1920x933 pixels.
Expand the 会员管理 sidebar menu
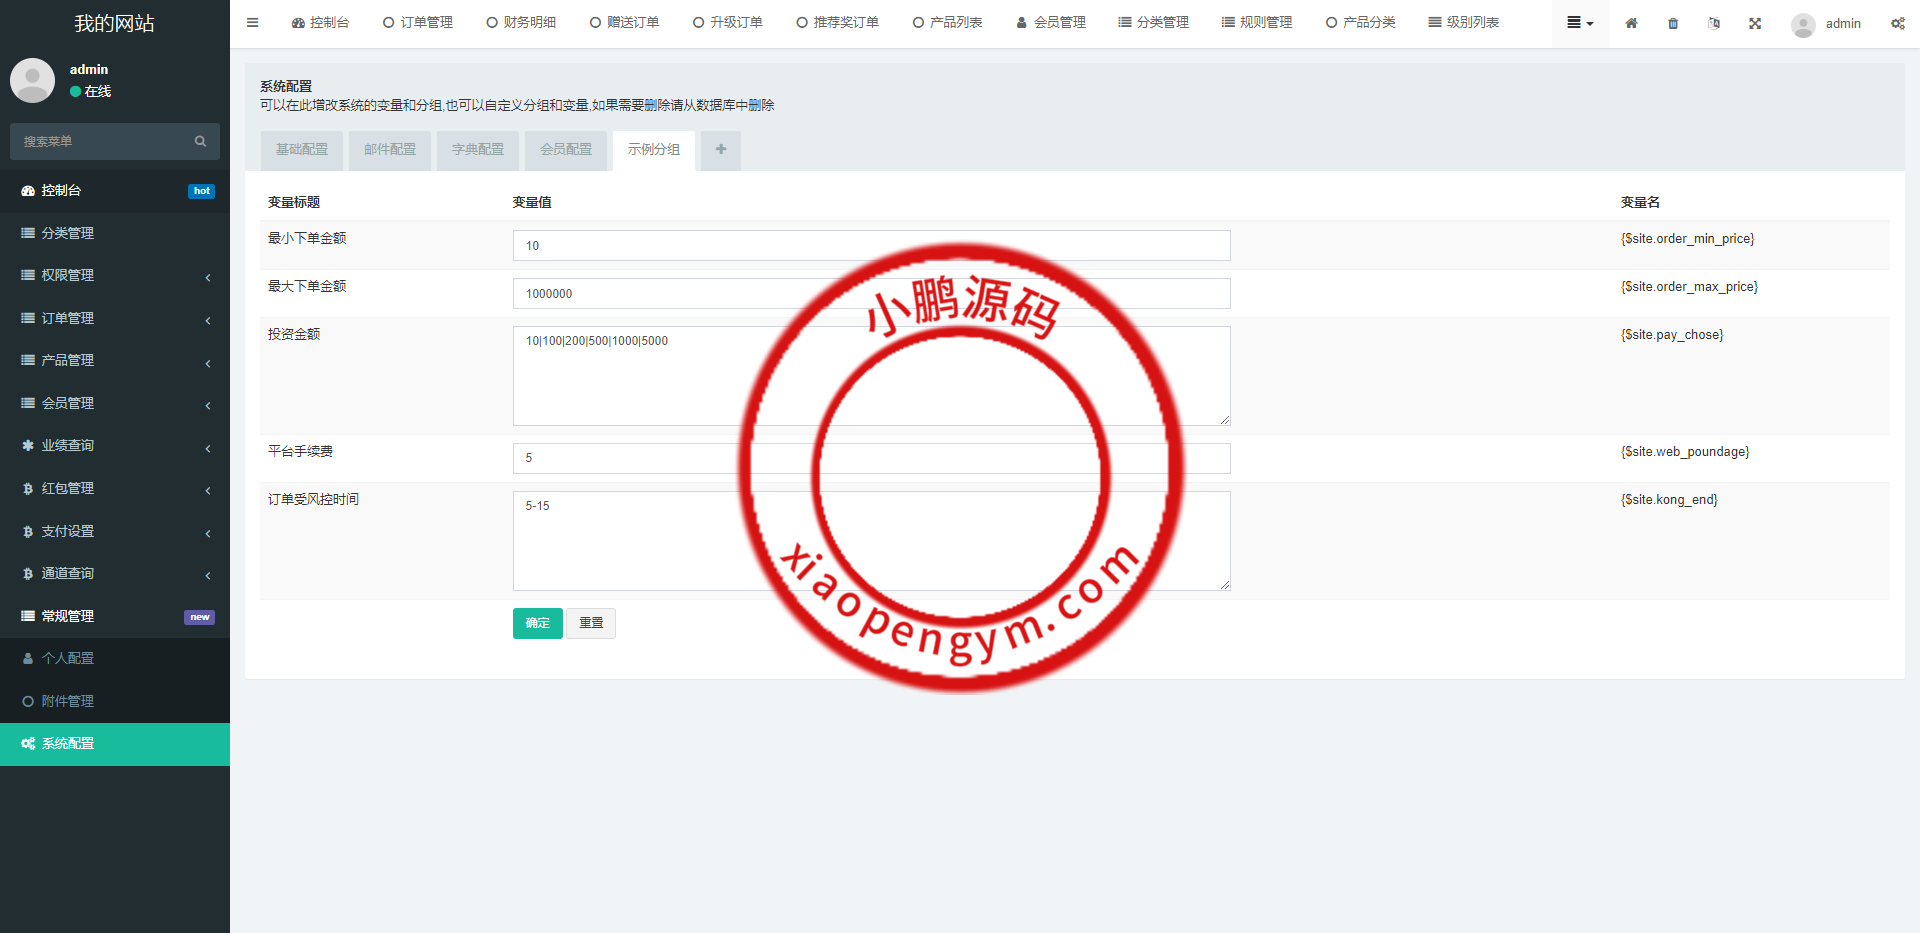tap(115, 403)
